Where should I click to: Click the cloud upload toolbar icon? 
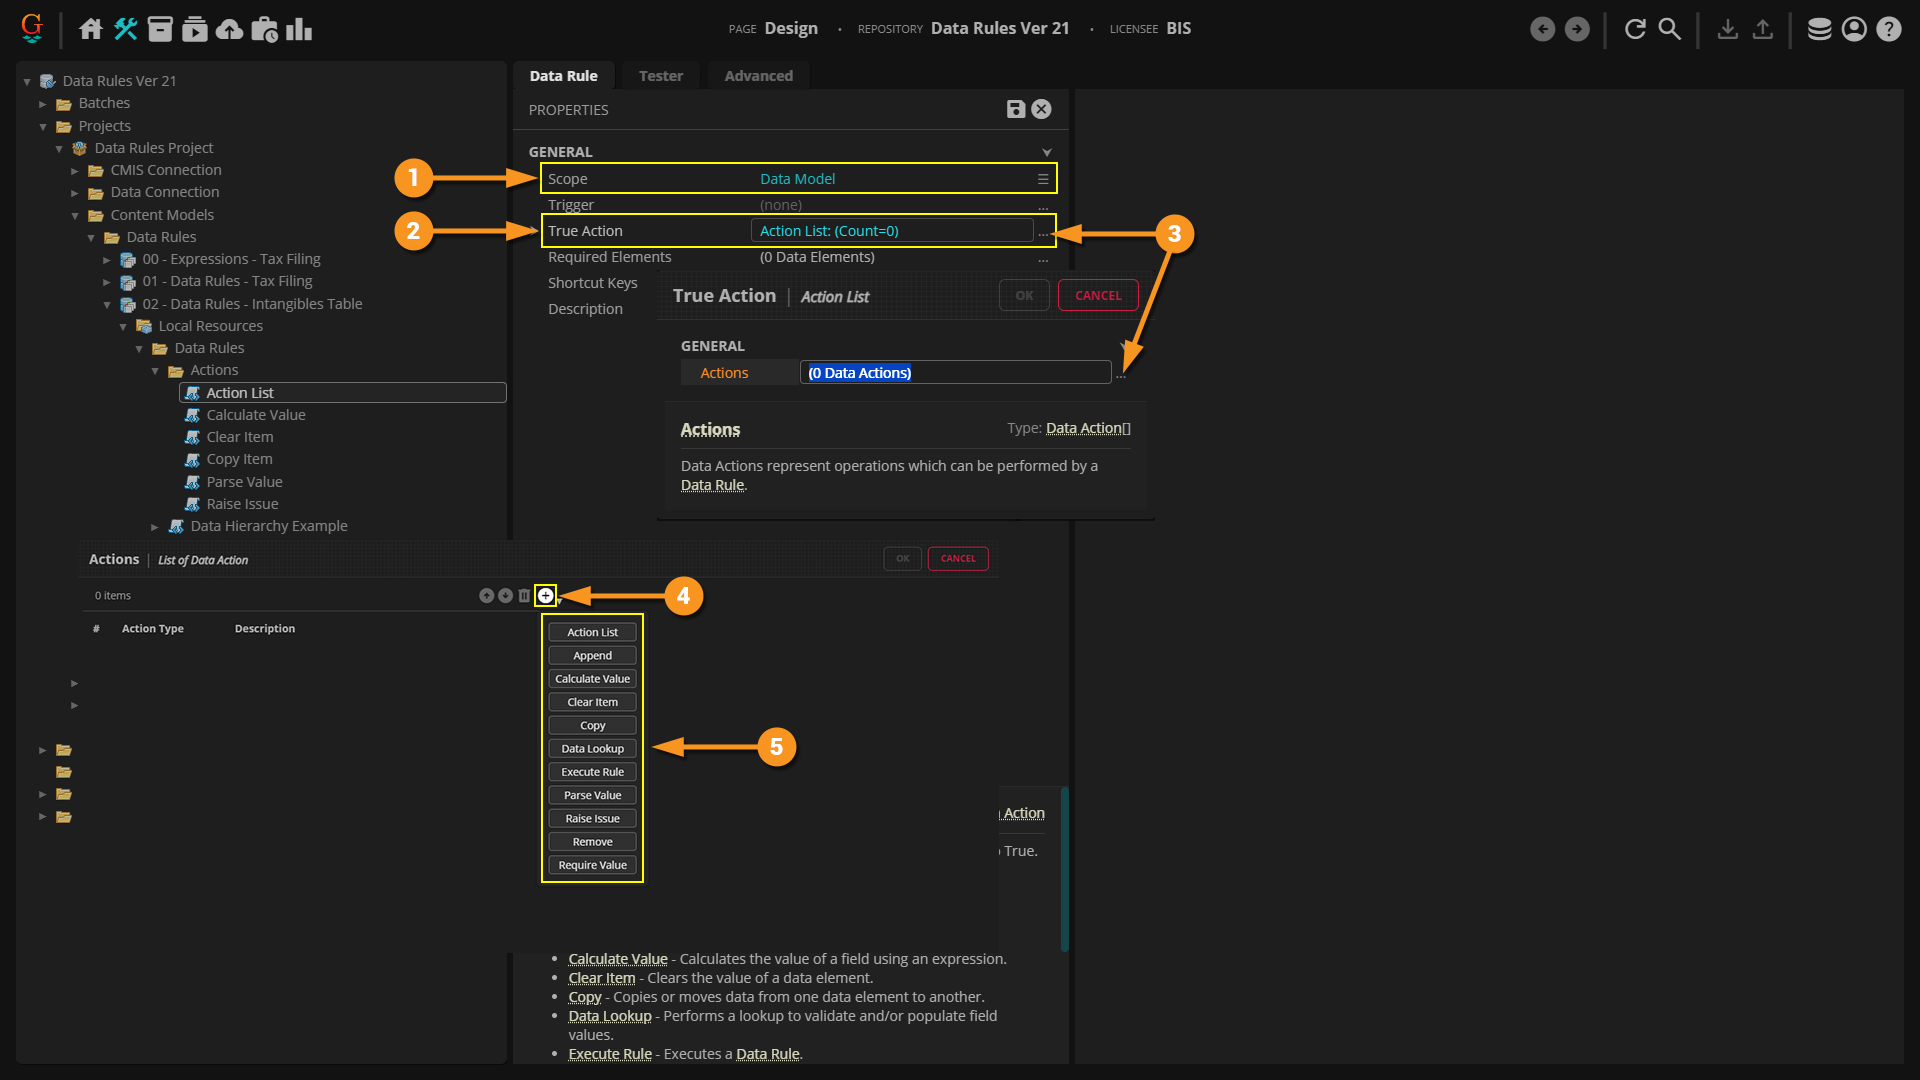point(229,29)
